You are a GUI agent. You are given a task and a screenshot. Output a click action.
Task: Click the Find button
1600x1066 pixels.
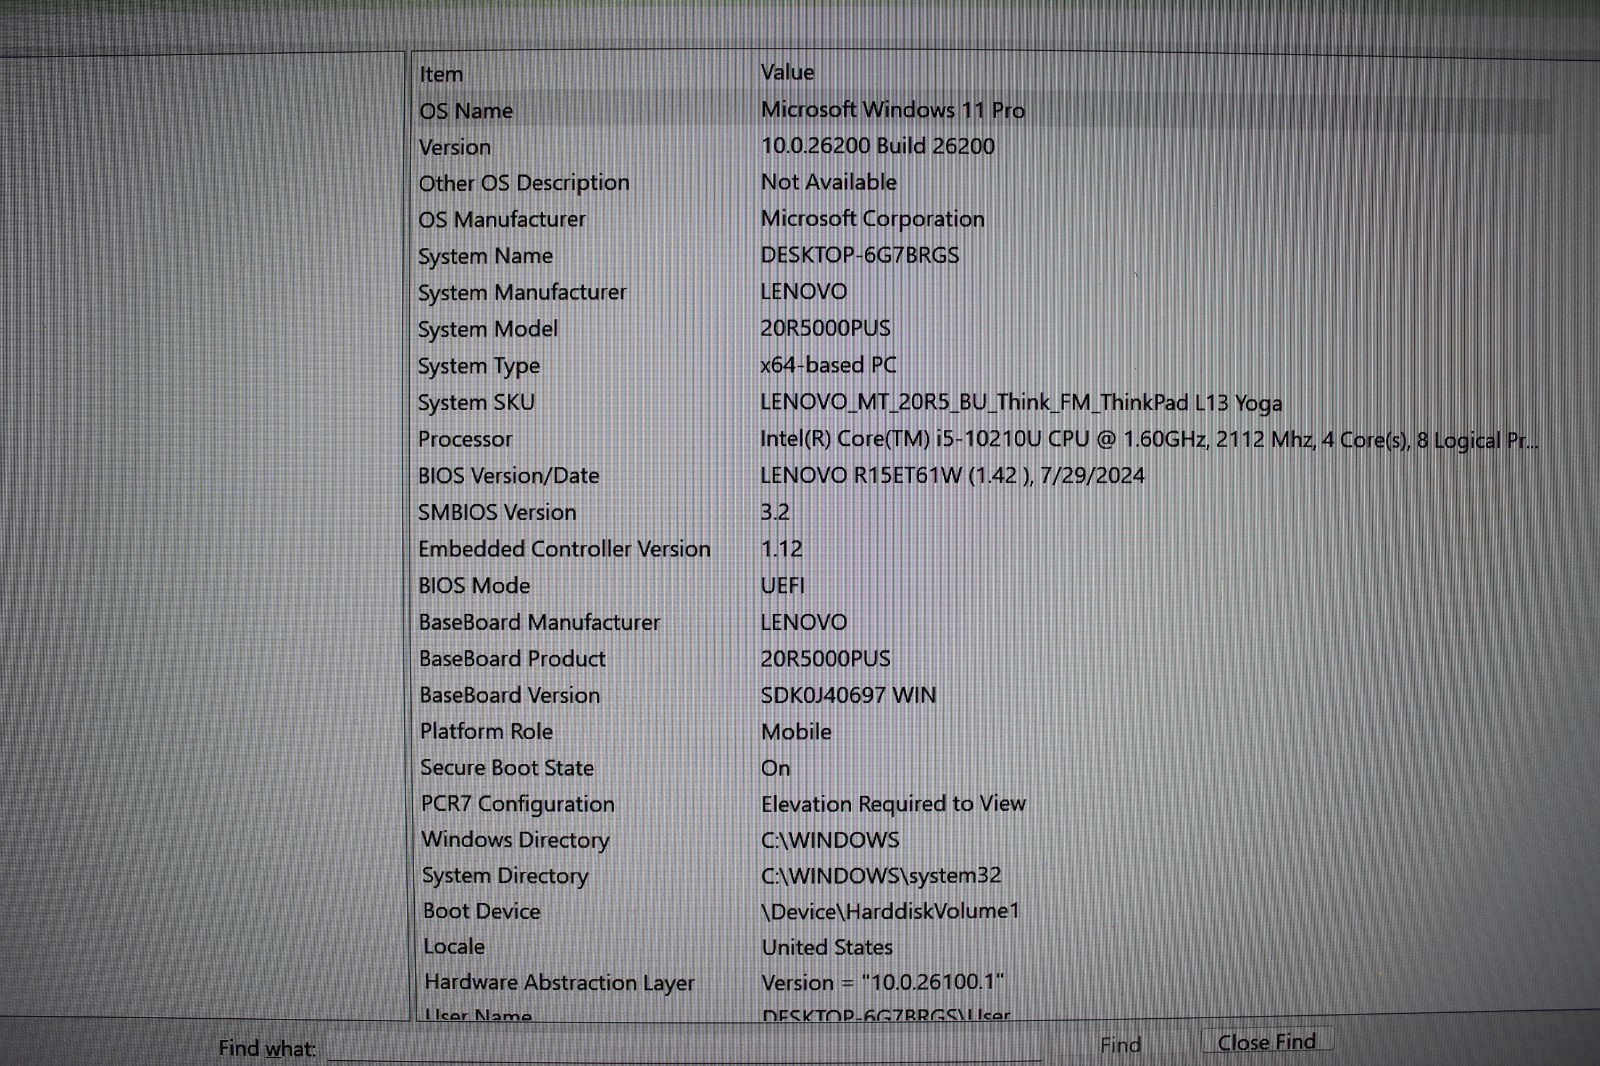point(1120,1045)
